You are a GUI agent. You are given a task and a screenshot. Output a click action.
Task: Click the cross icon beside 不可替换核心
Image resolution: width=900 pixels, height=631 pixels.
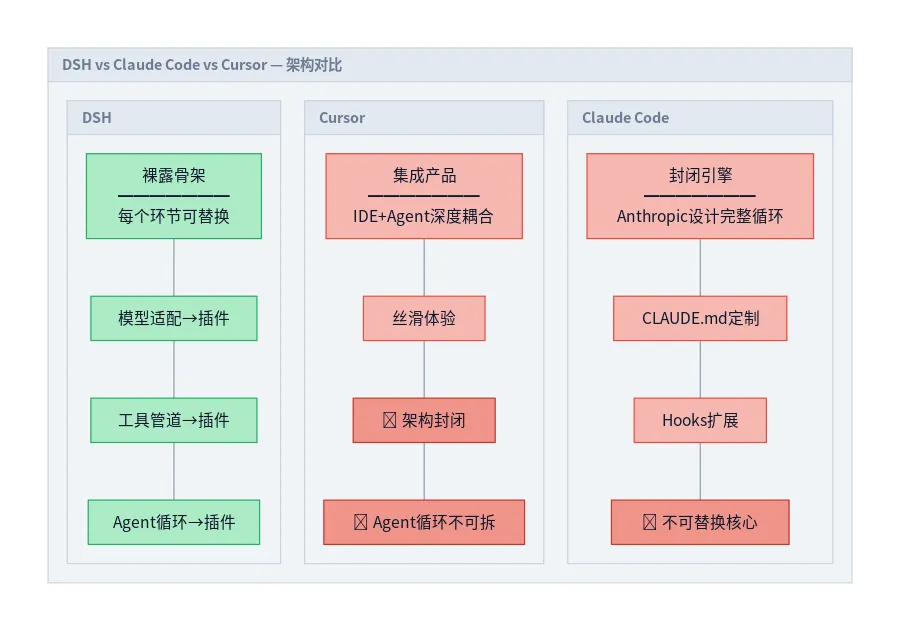click(650, 522)
